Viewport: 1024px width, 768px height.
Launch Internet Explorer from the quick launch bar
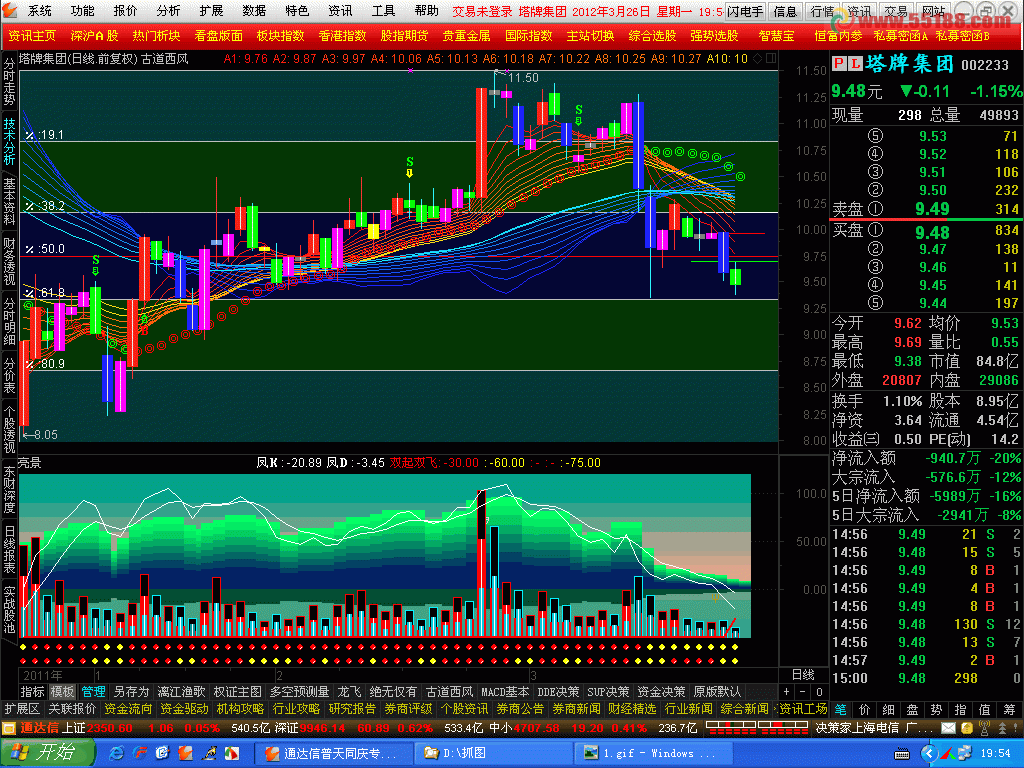pos(116,753)
